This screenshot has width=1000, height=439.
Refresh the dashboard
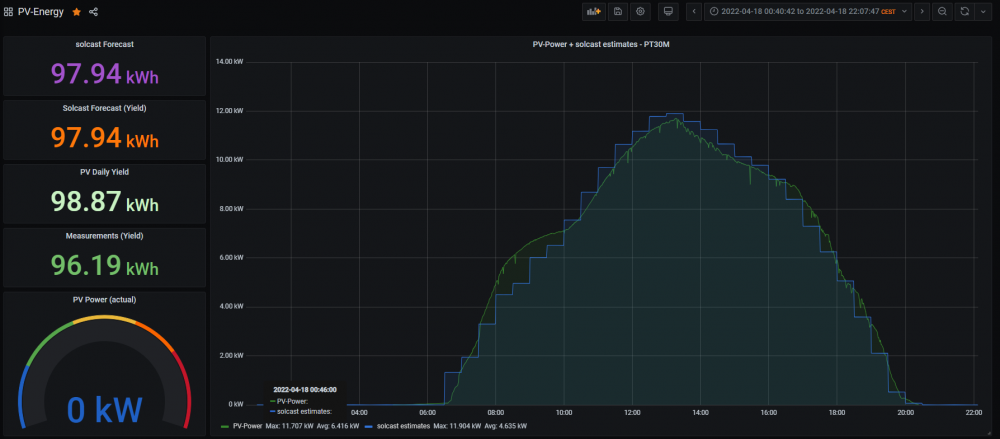pyautogui.click(x=964, y=11)
